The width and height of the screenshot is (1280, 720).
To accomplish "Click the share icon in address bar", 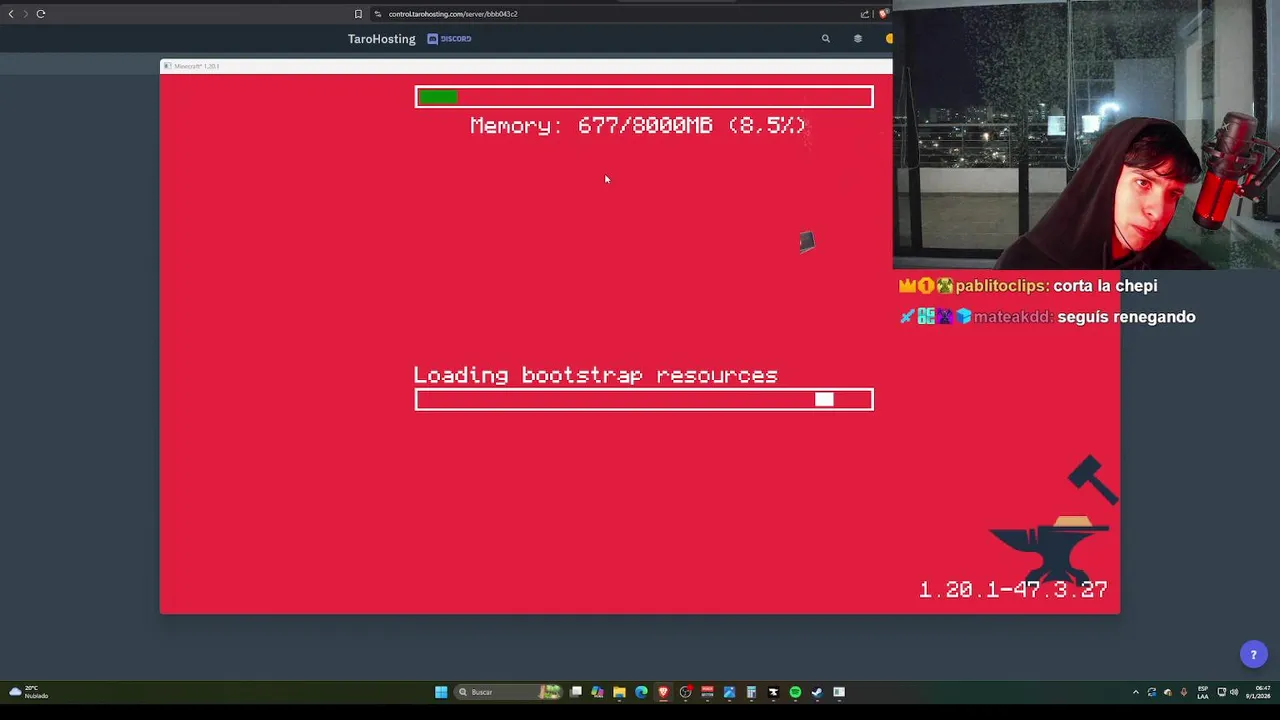I will (865, 14).
